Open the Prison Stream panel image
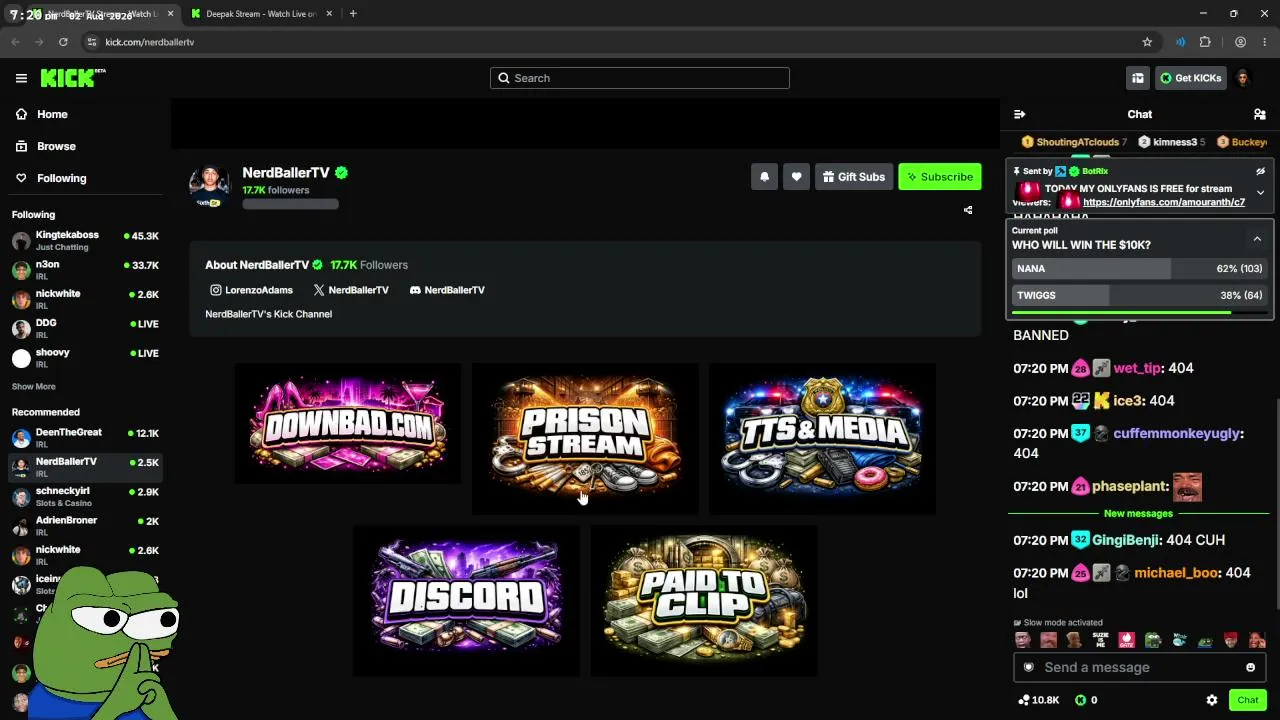Image resolution: width=1280 pixels, height=720 pixels. click(585, 439)
